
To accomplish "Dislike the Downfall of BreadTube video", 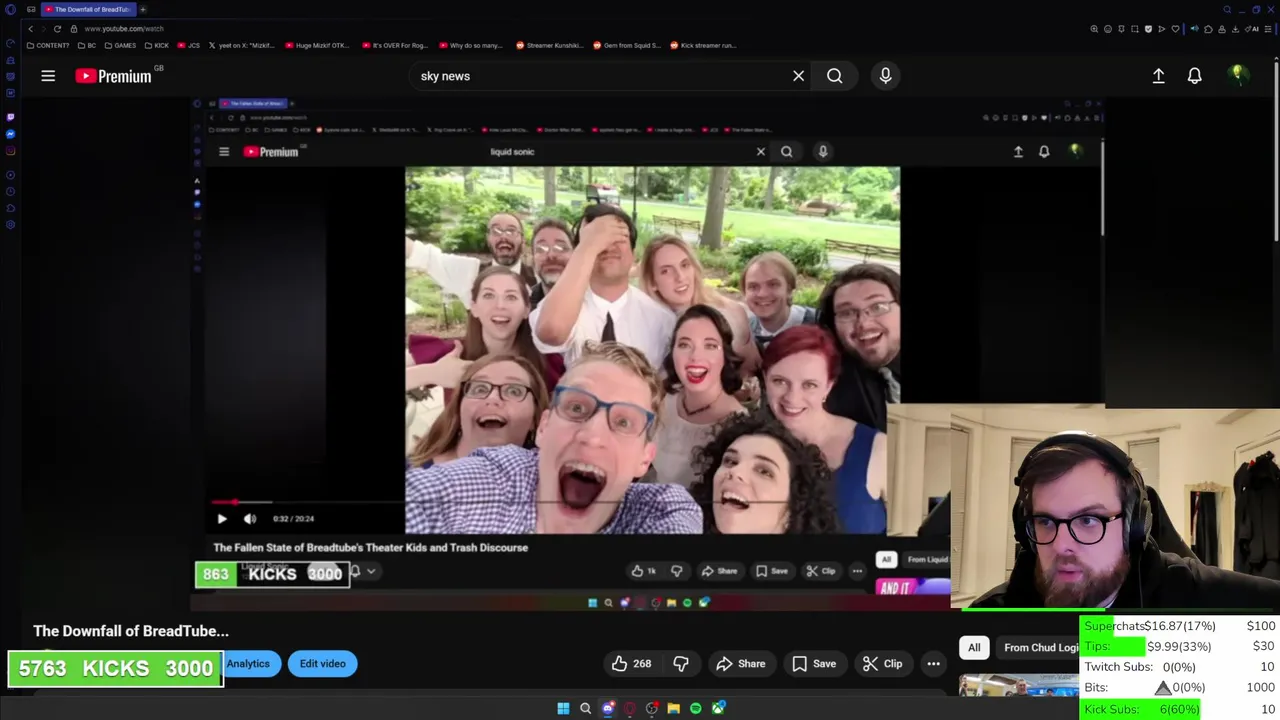I will (x=681, y=664).
